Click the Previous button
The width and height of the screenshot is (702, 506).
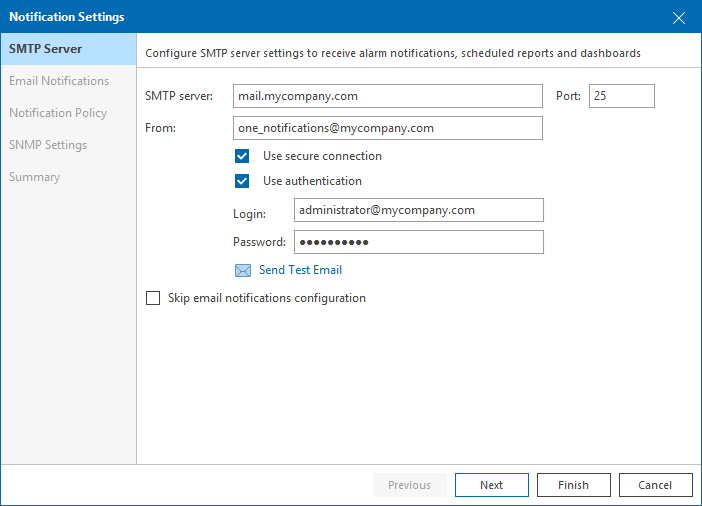[409, 485]
